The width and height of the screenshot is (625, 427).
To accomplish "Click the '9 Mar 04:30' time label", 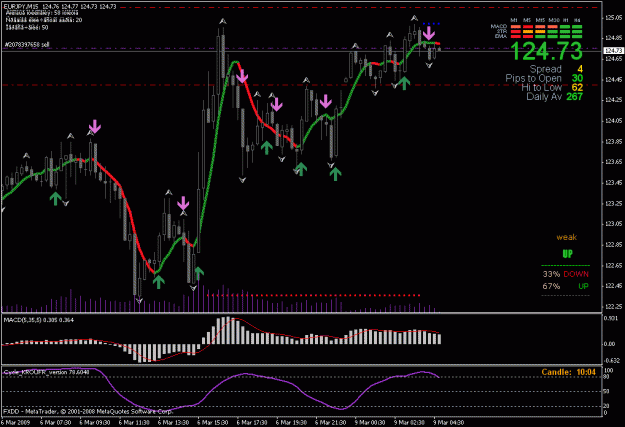I will click(449, 422).
